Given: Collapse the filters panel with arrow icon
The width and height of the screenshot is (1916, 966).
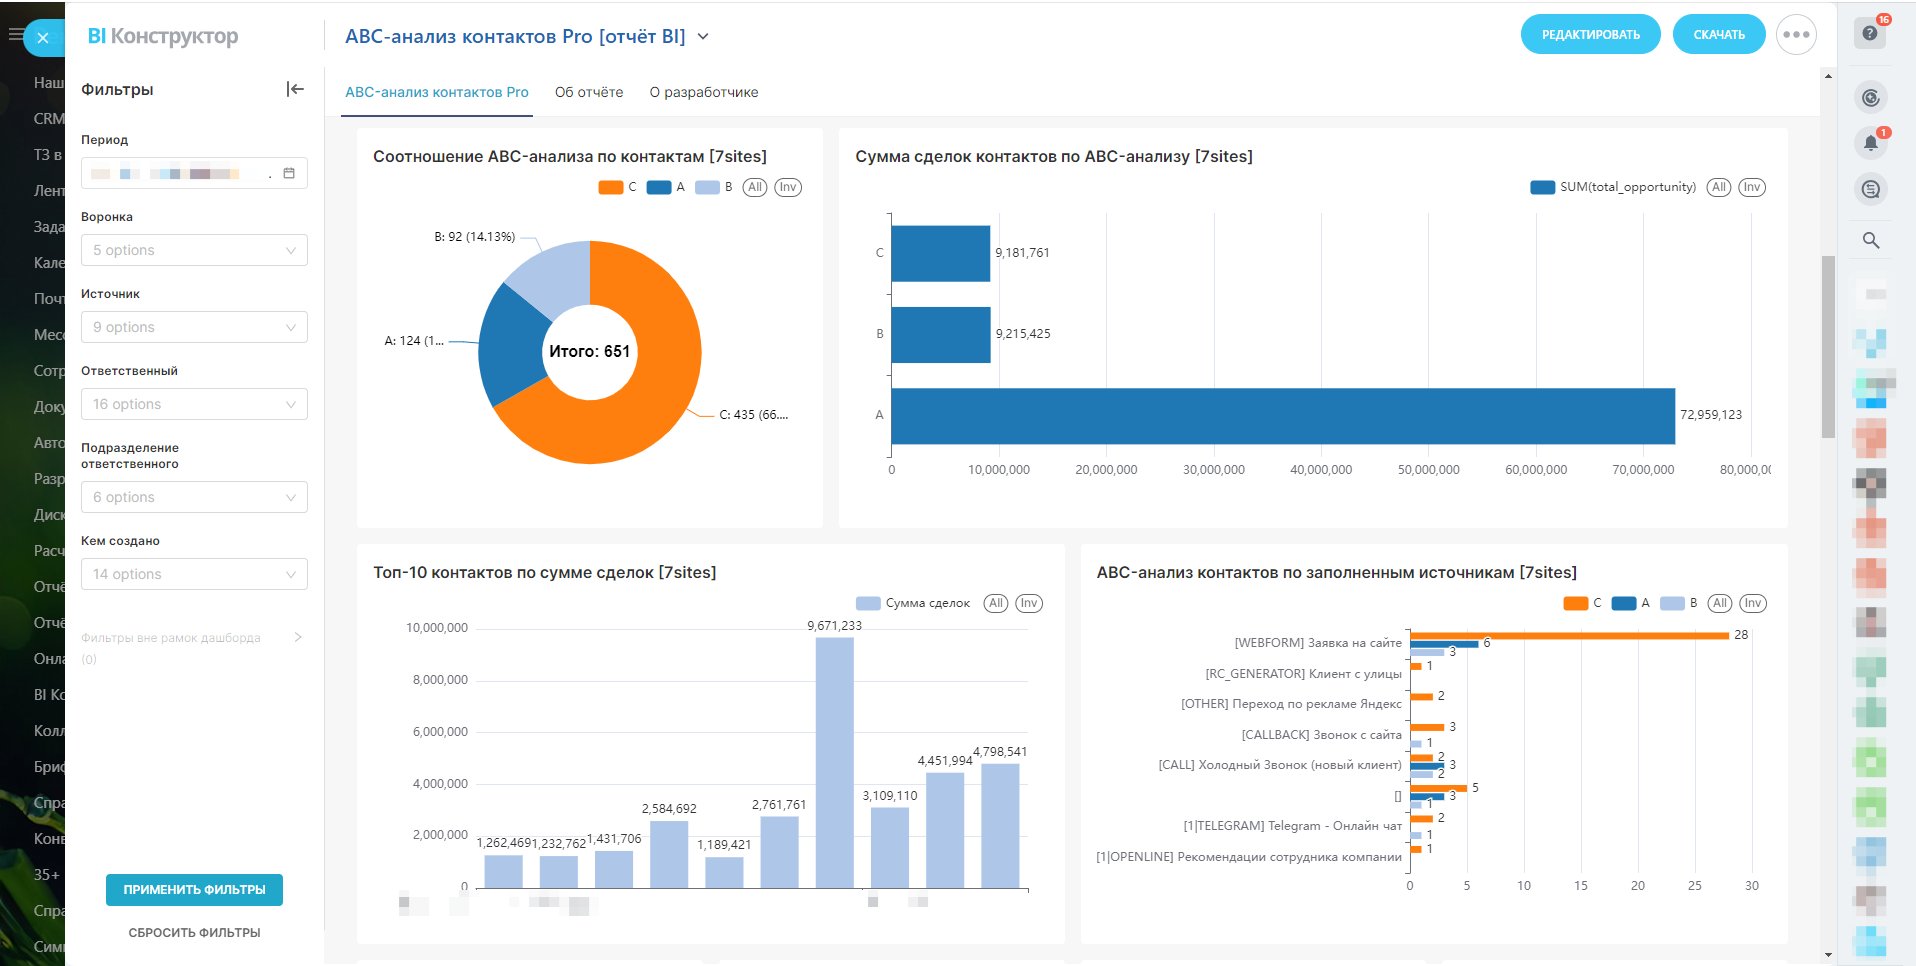Looking at the screenshot, I should [294, 89].
